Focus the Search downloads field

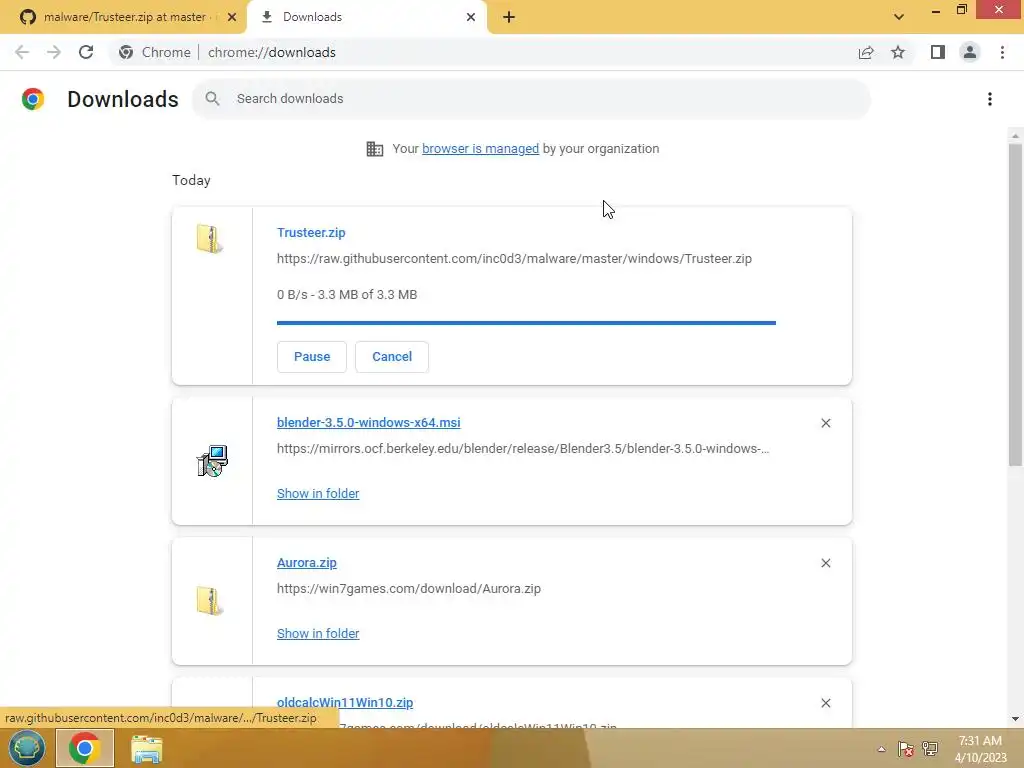tap(531, 99)
